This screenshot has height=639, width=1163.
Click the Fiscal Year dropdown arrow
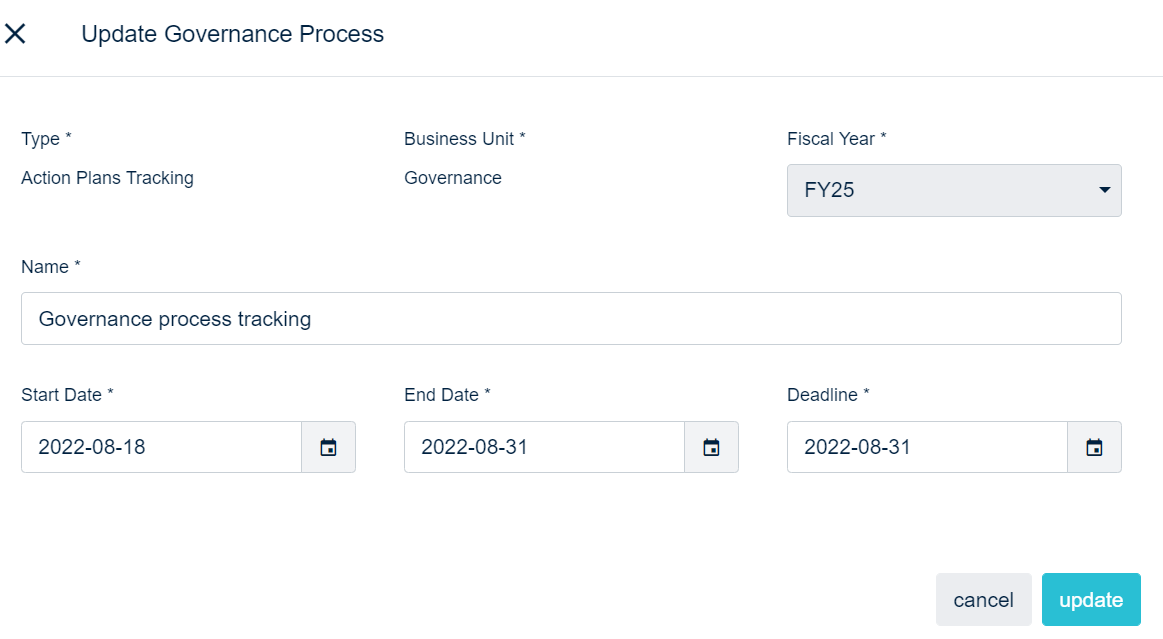(x=1104, y=190)
